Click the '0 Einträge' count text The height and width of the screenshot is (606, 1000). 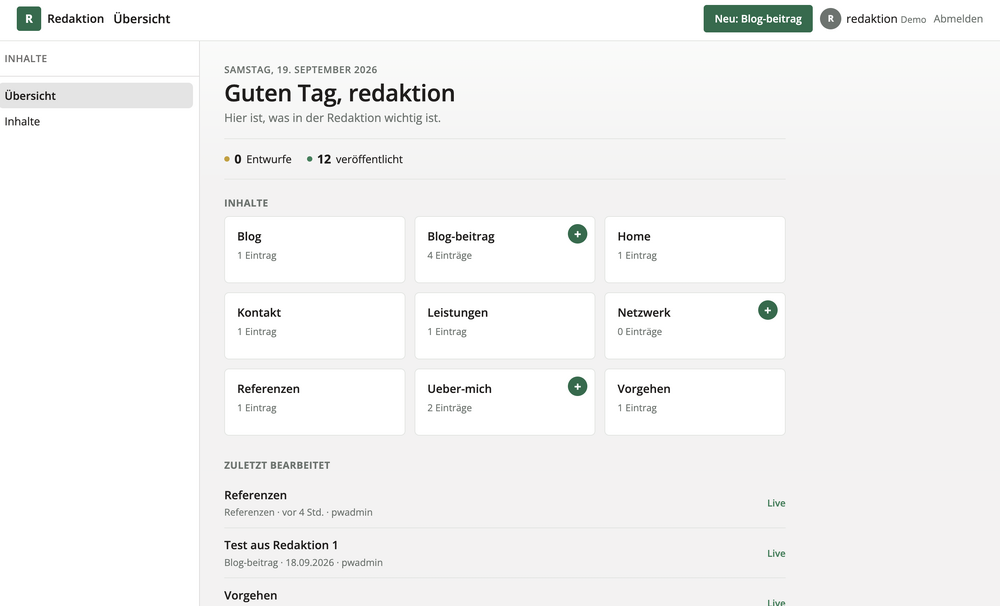tap(640, 332)
